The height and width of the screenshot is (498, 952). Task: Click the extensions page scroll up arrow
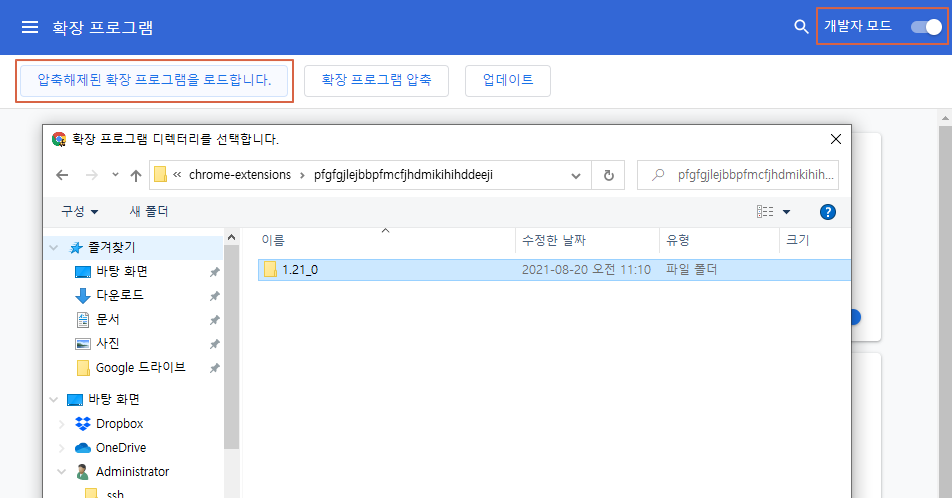pos(945,118)
